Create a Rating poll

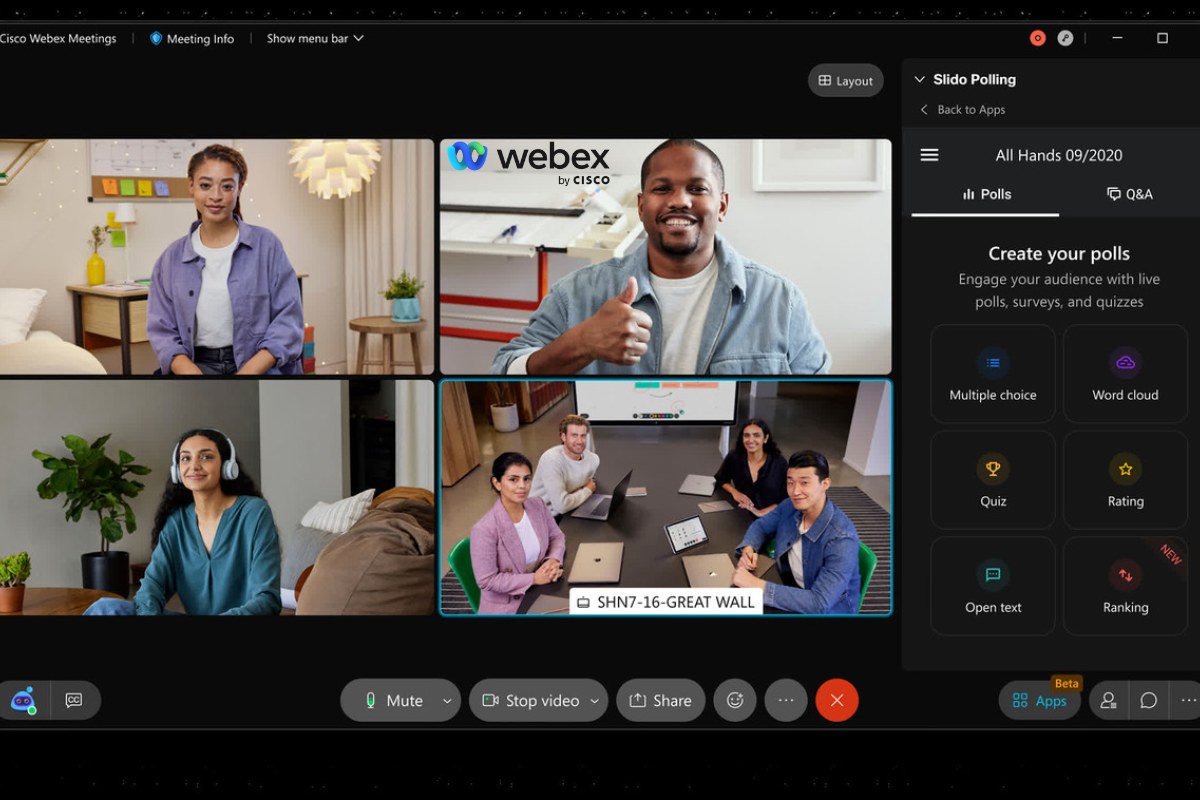coord(1125,480)
